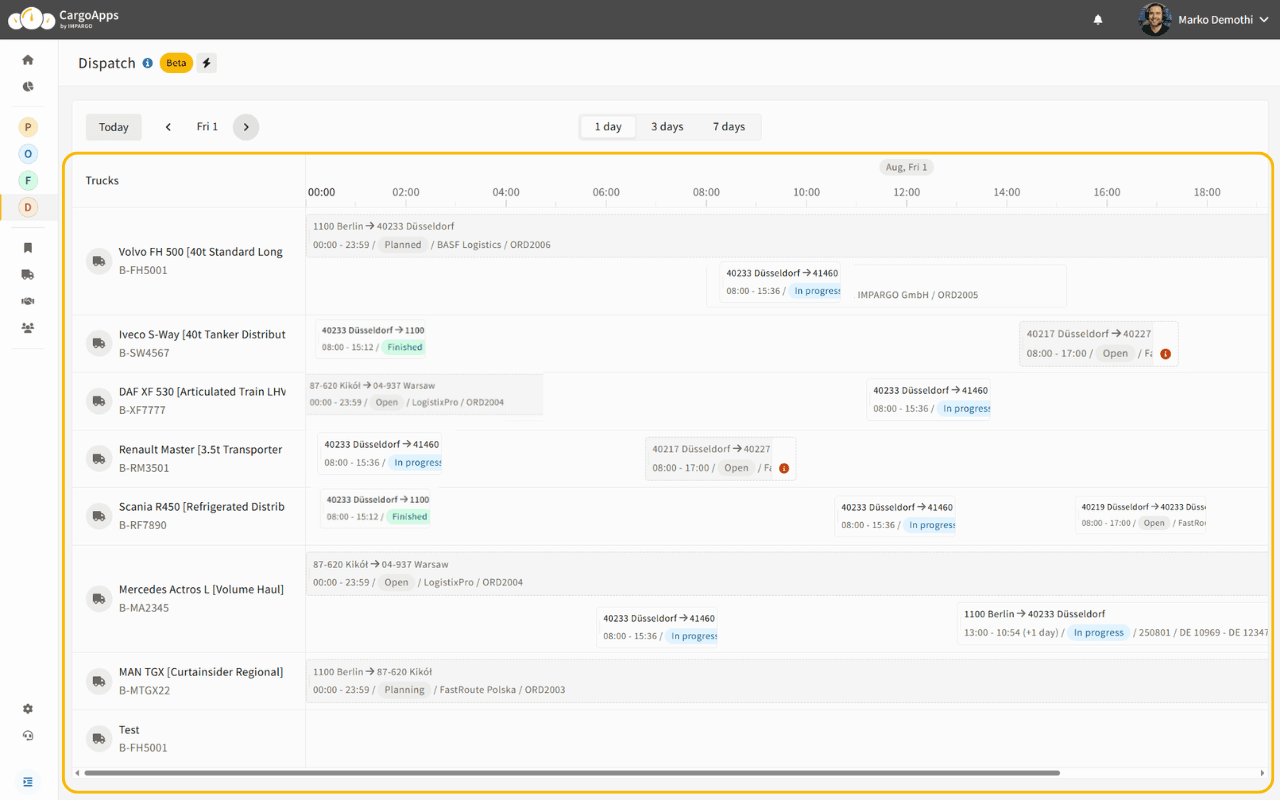This screenshot has height=800, width=1280.
Task: Click the Today button
Action: coord(113,127)
